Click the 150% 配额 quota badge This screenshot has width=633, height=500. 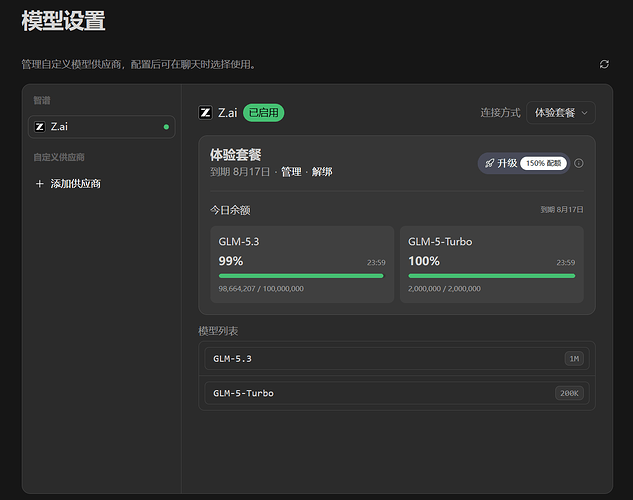543,163
